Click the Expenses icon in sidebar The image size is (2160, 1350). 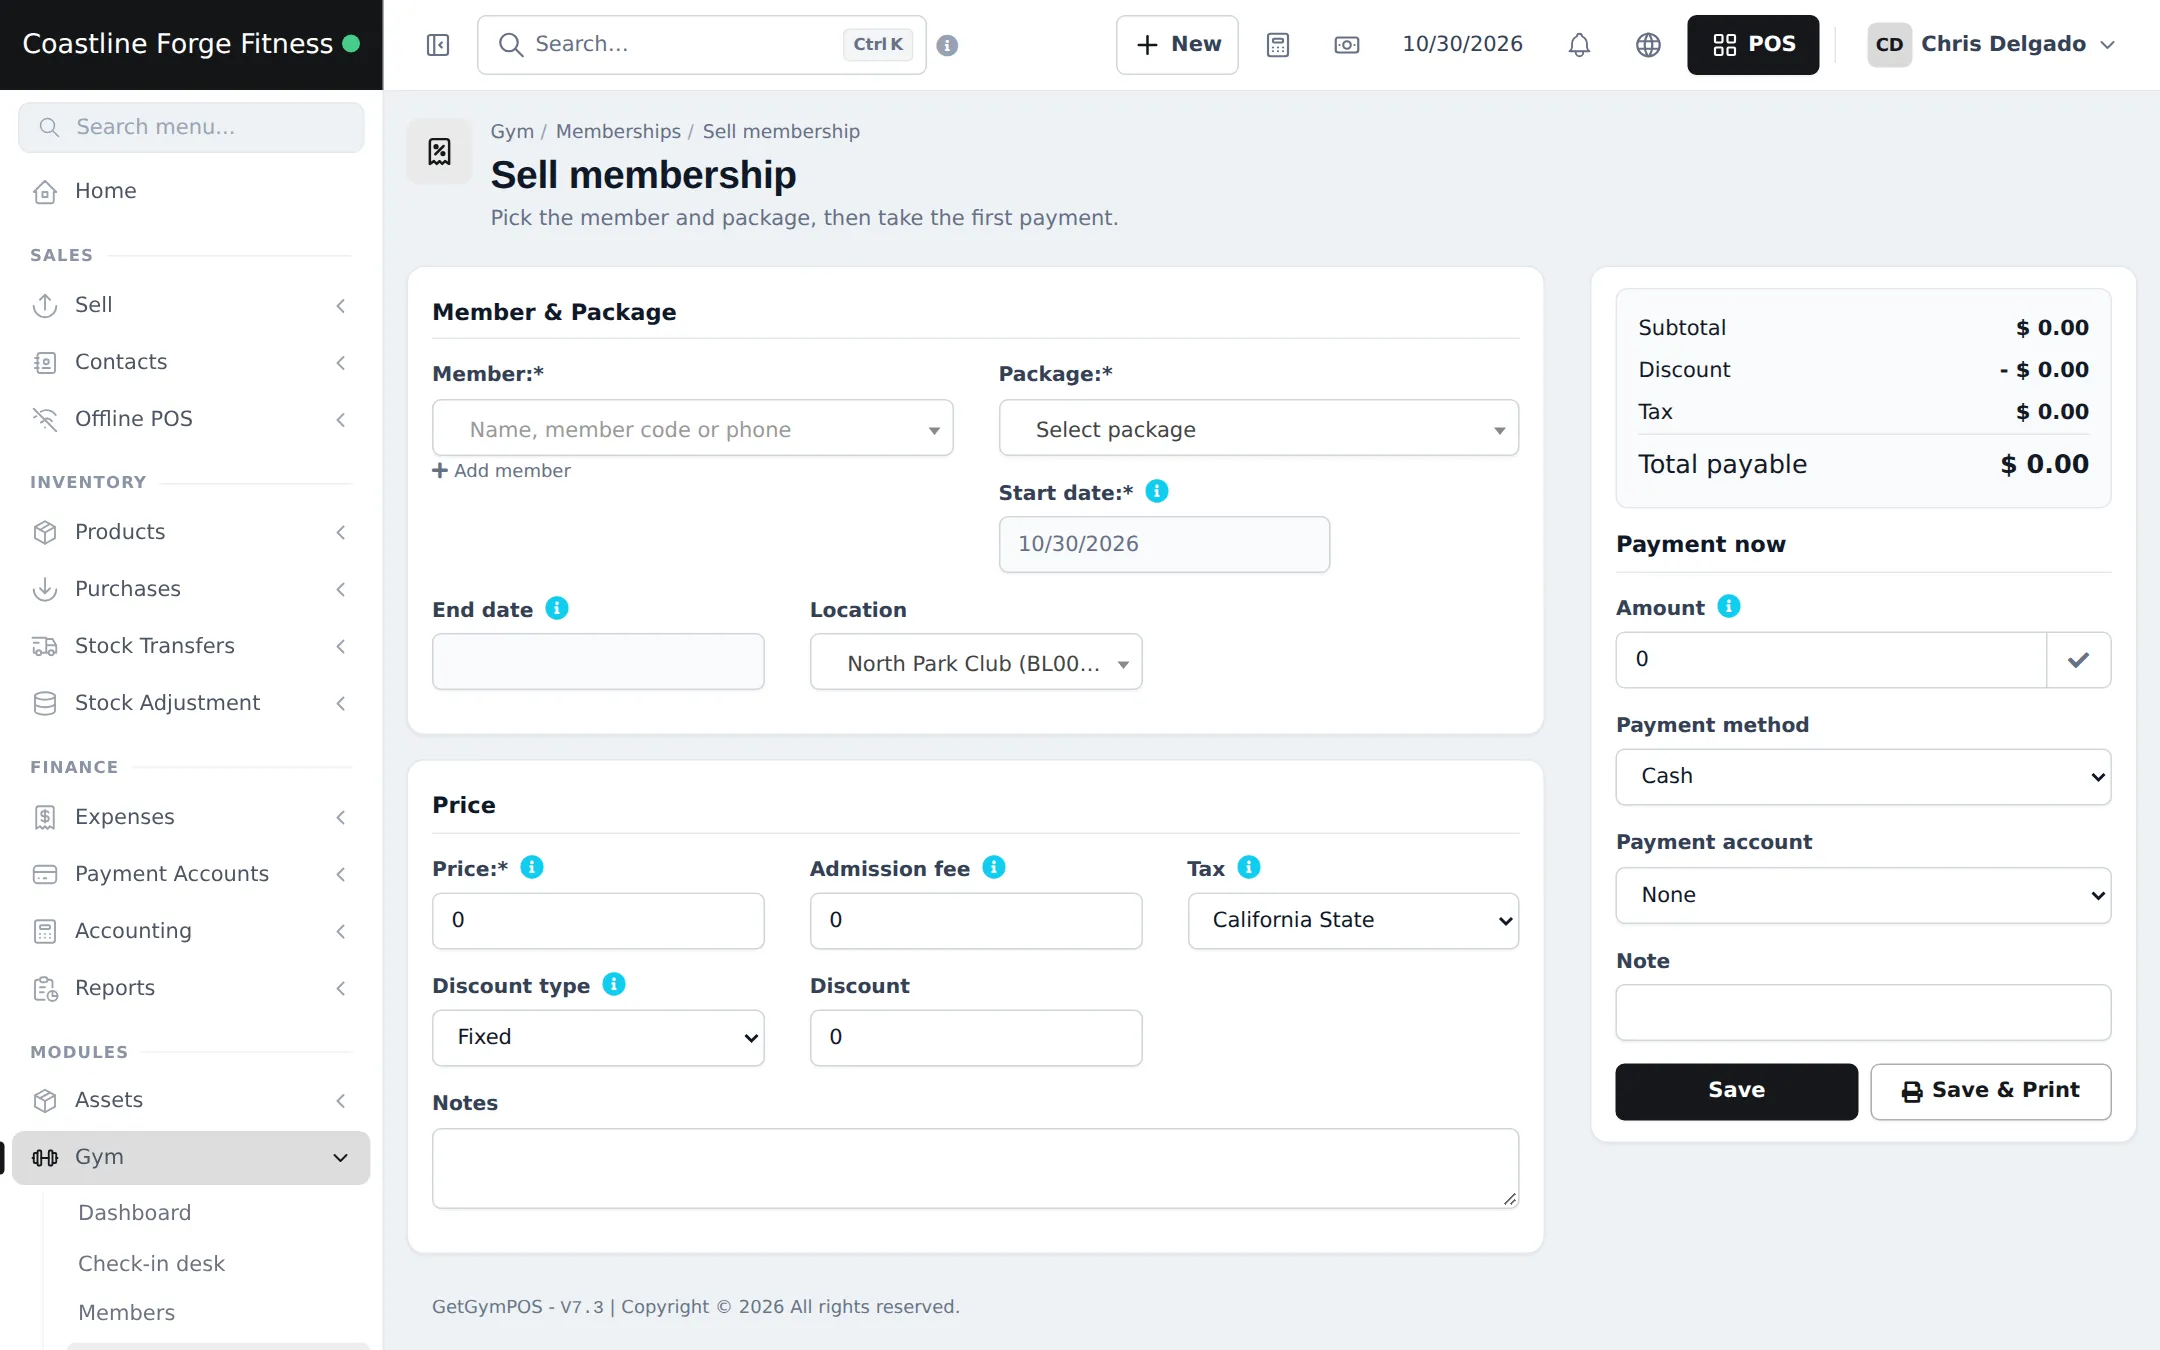tap(45, 817)
